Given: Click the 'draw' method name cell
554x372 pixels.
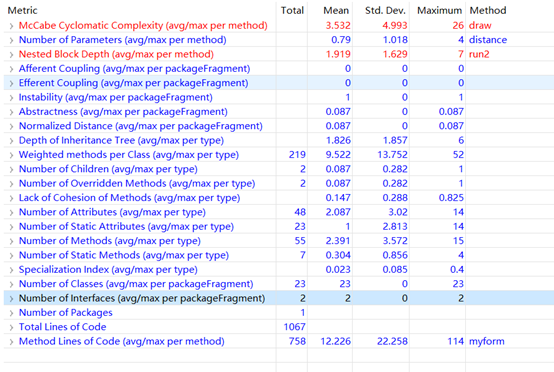Looking at the screenshot, I should [480, 25].
